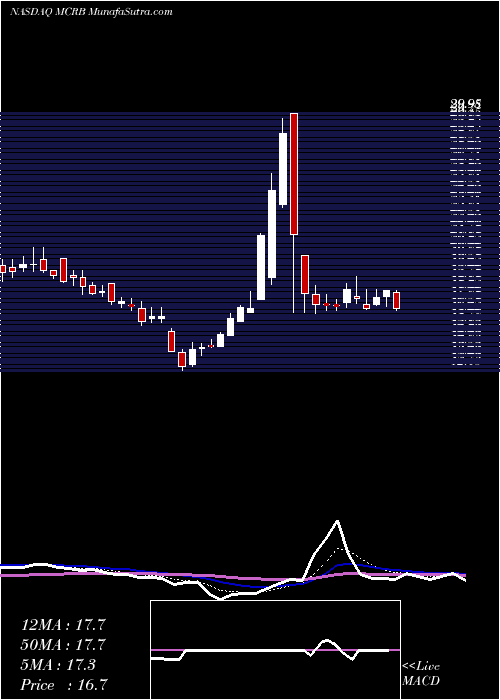
Task: Click the 5MA : 17.3 value
Action: (58, 665)
